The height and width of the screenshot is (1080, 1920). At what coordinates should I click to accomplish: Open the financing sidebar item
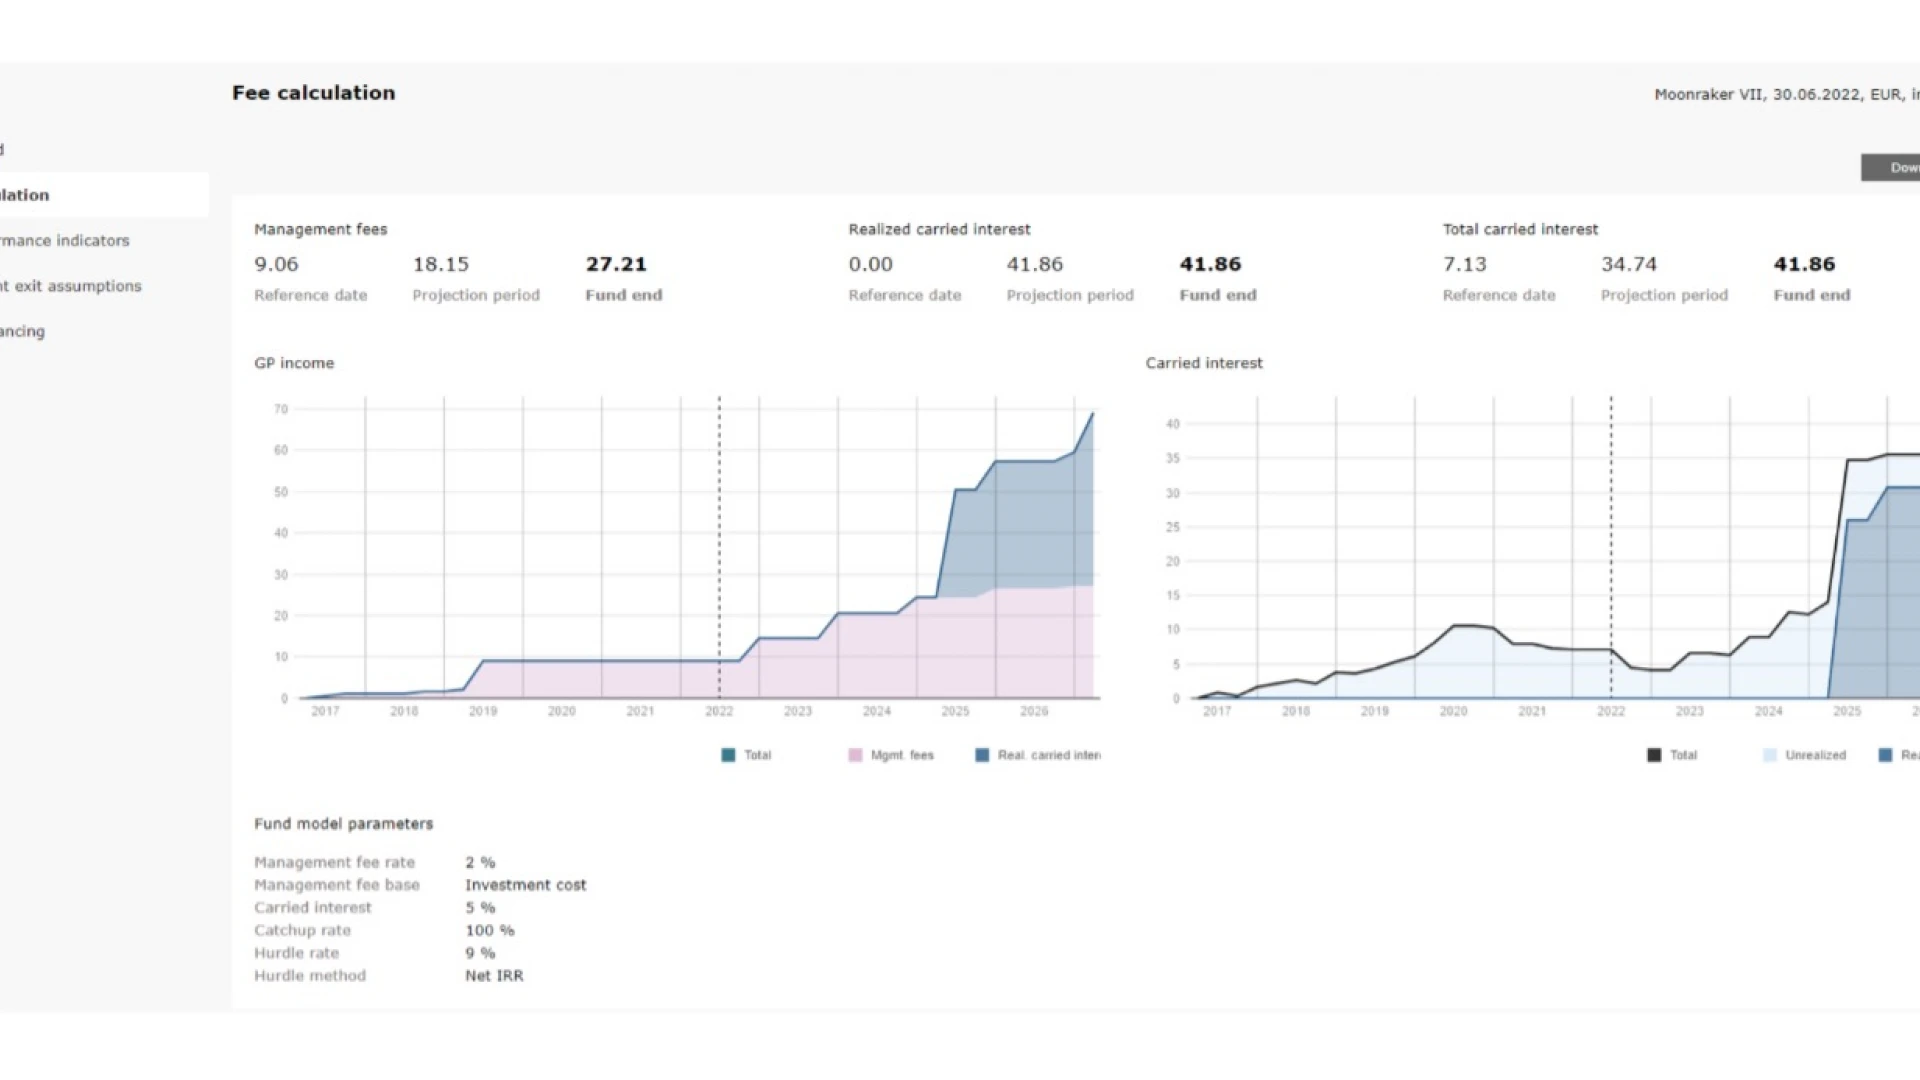coord(23,331)
